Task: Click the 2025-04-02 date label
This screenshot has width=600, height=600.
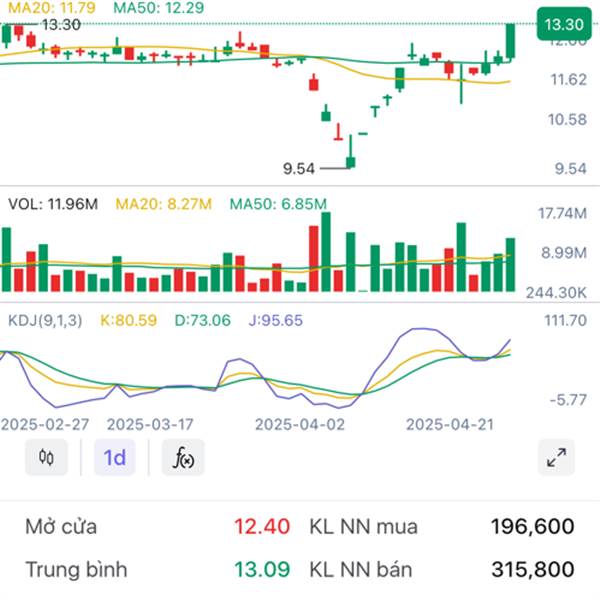Action: click(300, 424)
